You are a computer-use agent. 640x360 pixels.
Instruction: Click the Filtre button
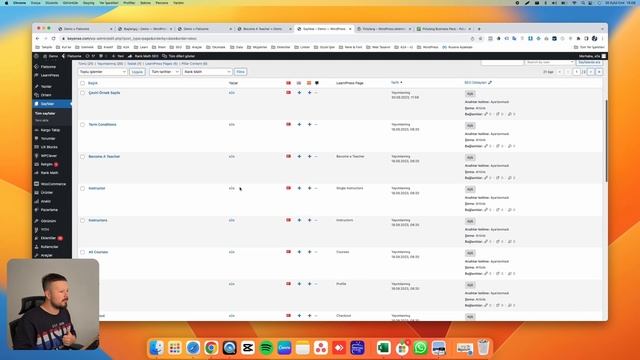(240, 72)
